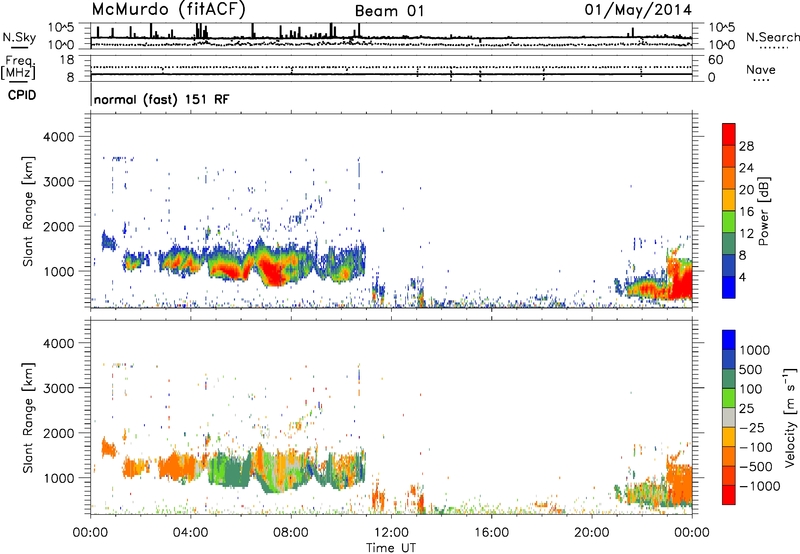The height and width of the screenshot is (554, 800).
Task: Click the date "01/May/2014"
Action: tap(638, 10)
